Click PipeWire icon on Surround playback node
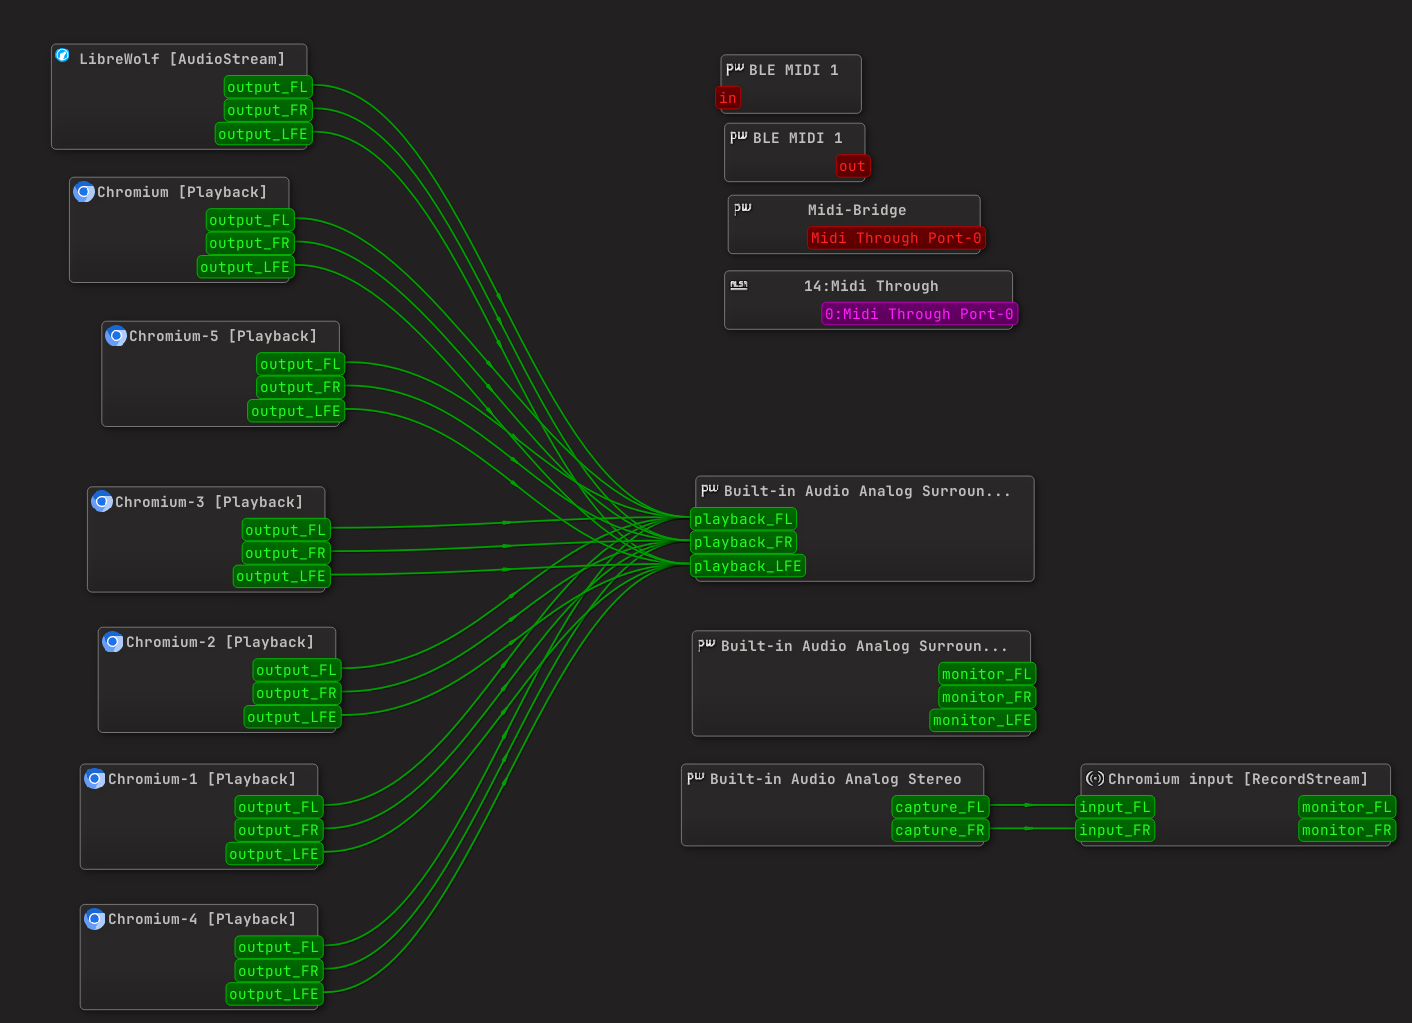The height and width of the screenshot is (1023, 1412). [710, 490]
